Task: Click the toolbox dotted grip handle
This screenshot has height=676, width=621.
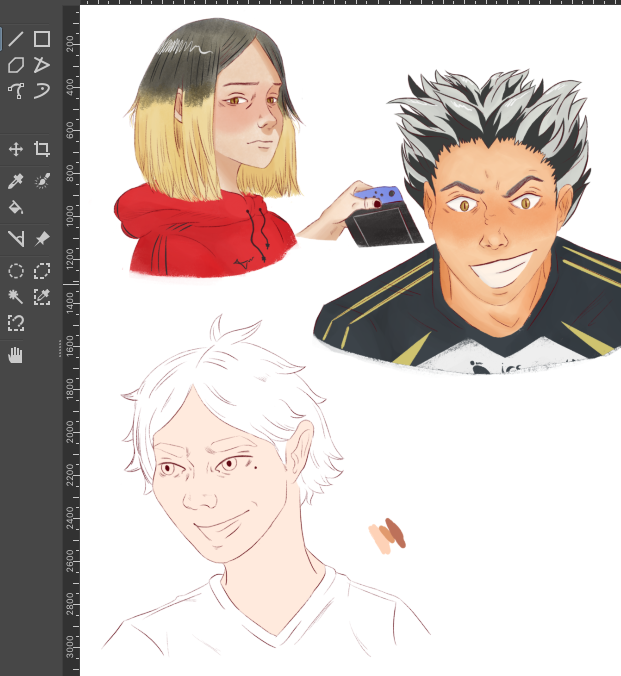Action: pos(60,348)
